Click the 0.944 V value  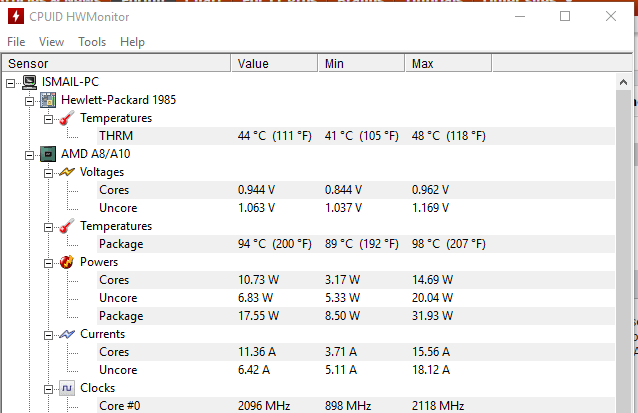256,190
